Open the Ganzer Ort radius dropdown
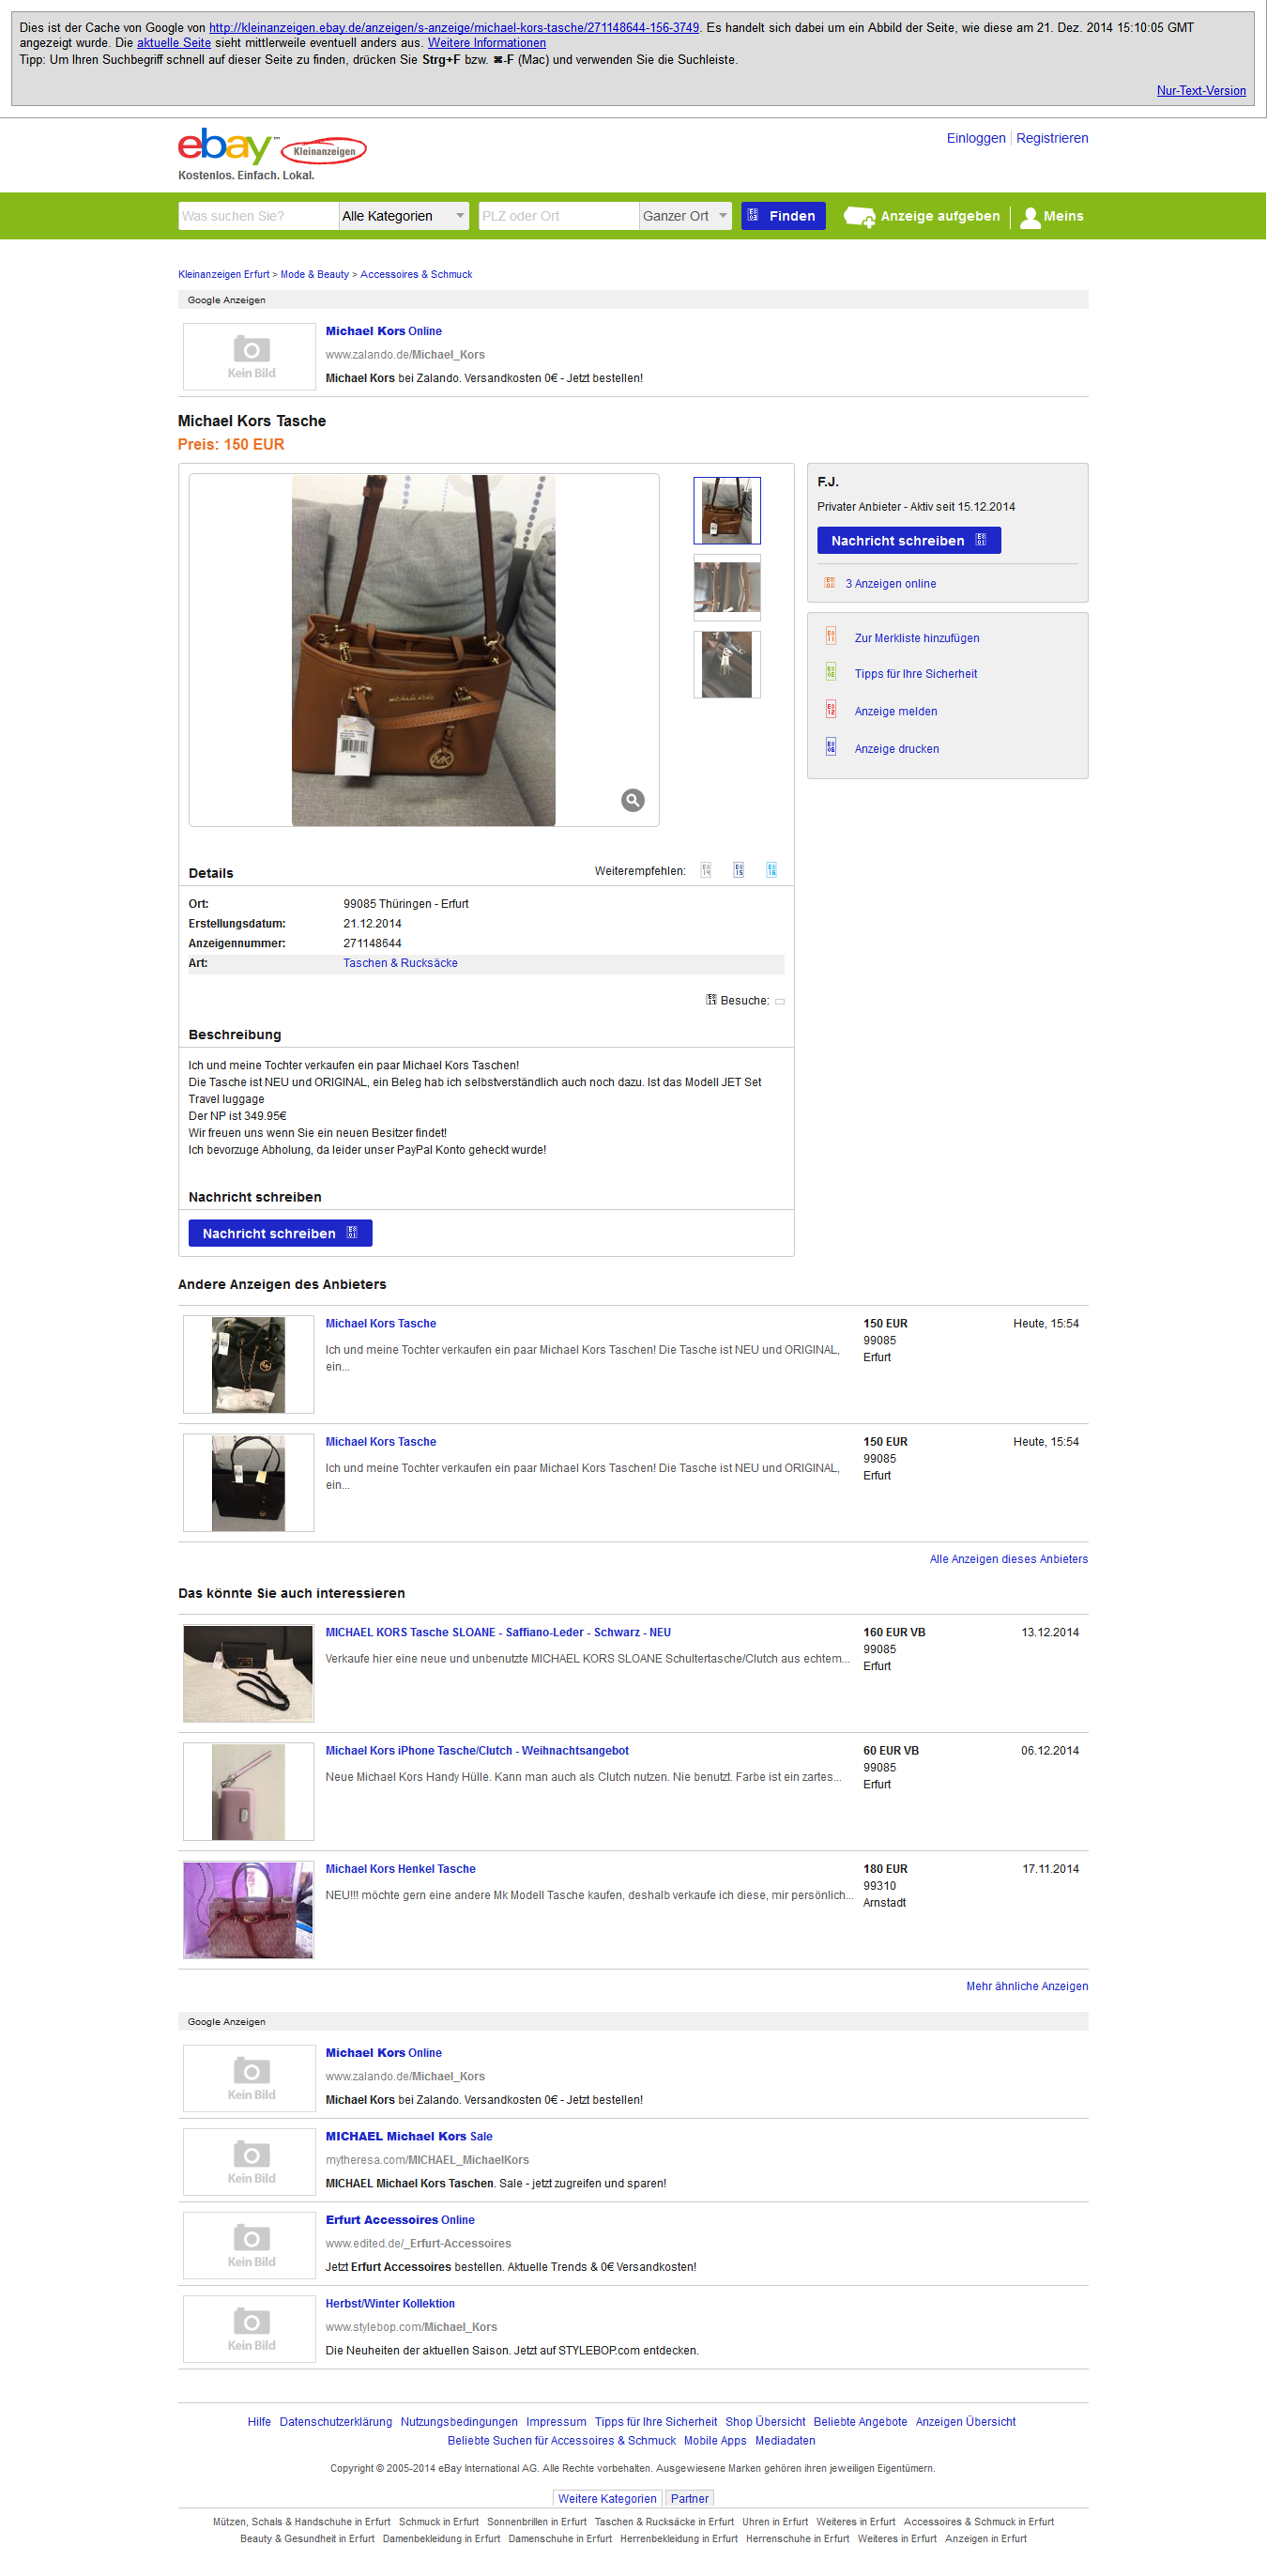Image resolution: width=1267 pixels, height=2576 pixels. point(685,216)
